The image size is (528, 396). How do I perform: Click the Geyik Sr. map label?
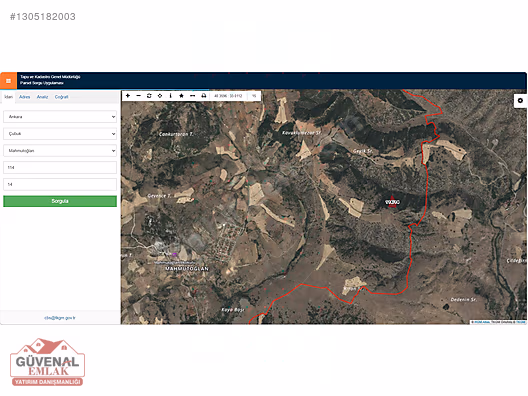coord(363,151)
